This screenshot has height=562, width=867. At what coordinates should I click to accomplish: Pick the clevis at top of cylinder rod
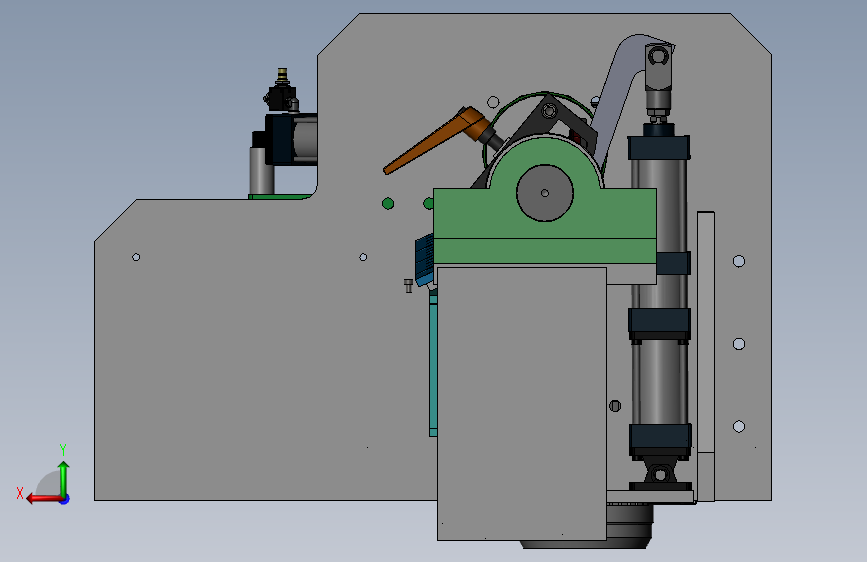(659, 66)
